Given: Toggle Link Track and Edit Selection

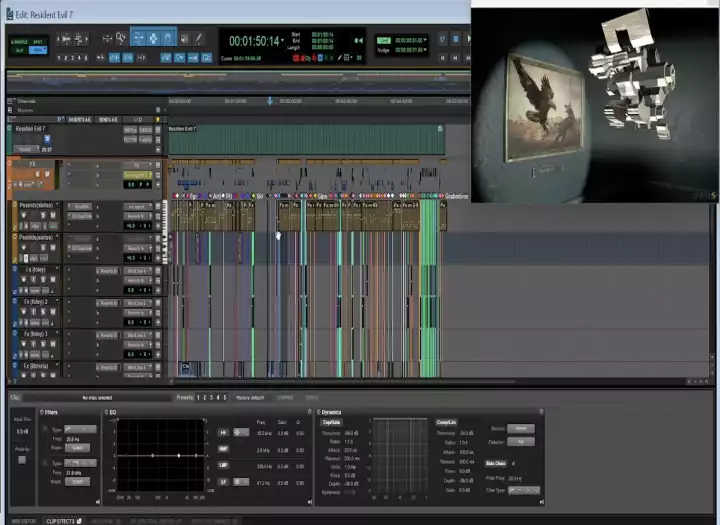Looking at the screenshot, I should tap(128, 58).
